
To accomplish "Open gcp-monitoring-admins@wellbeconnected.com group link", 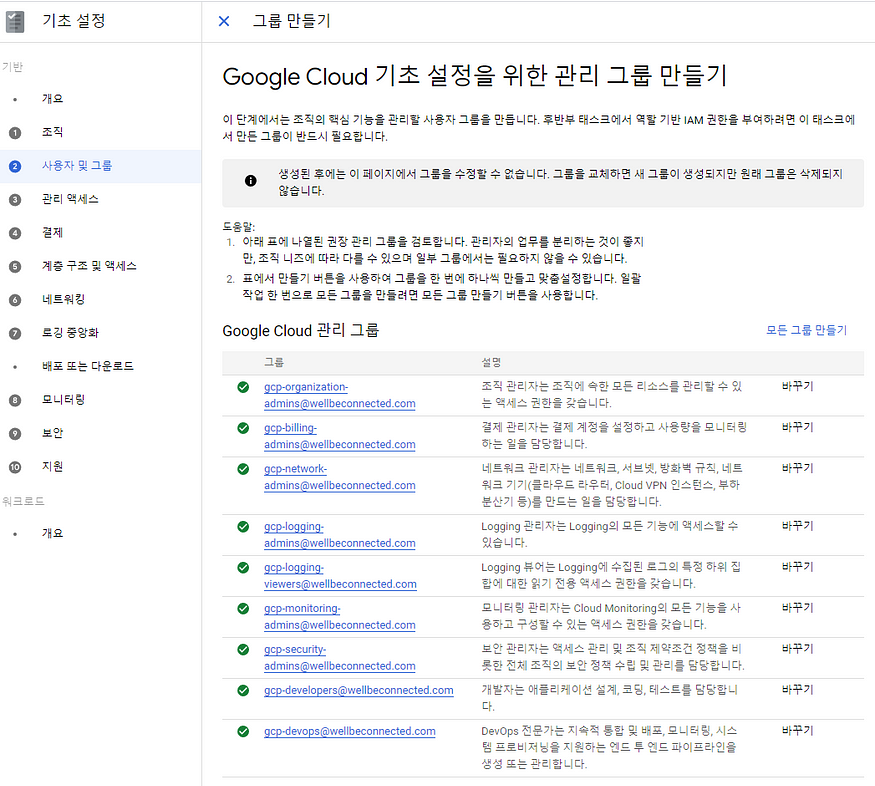I will pos(339,616).
